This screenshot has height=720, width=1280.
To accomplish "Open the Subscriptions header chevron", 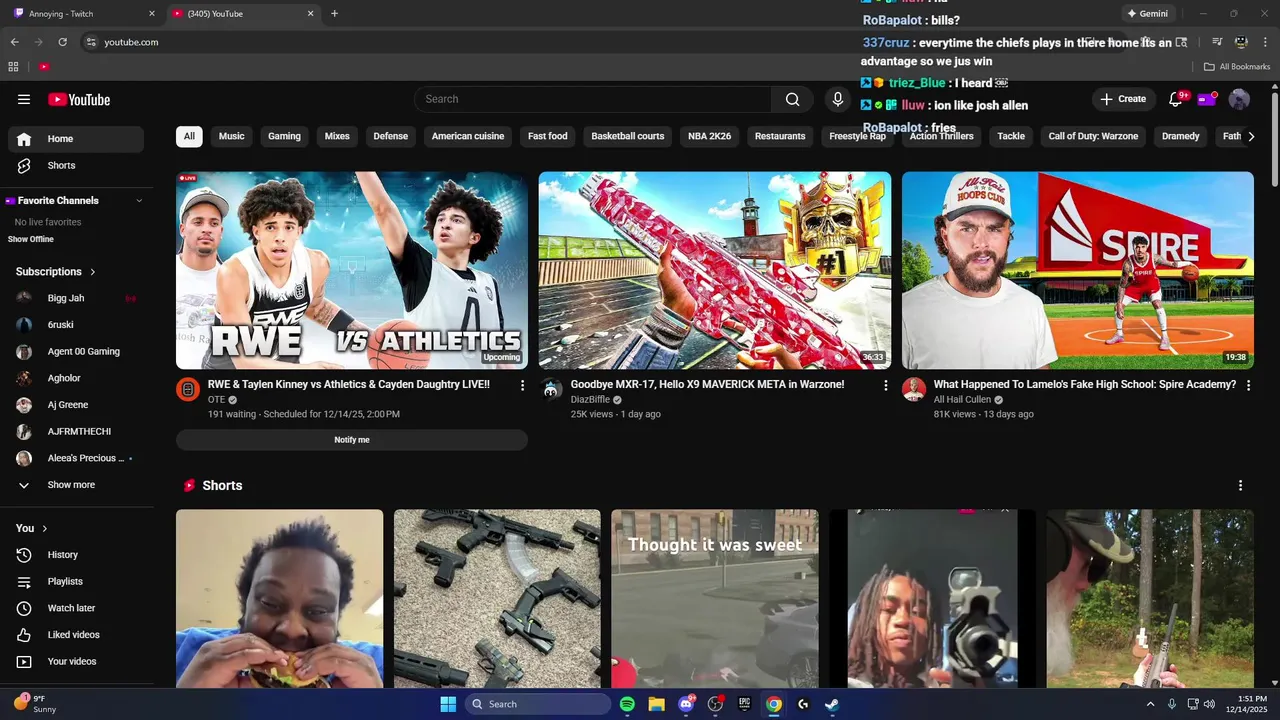I will (x=93, y=272).
